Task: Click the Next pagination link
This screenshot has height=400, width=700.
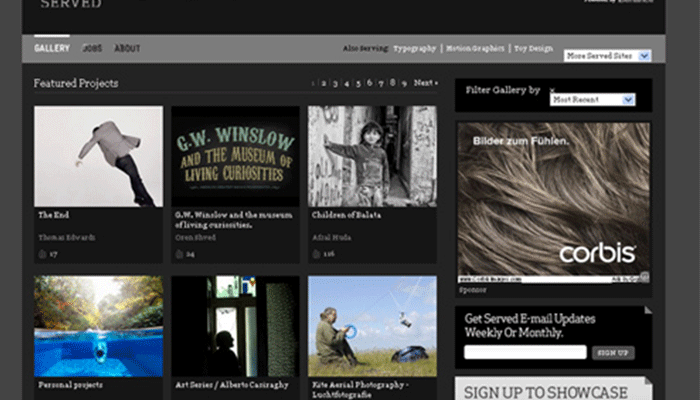Action: click(425, 83)
